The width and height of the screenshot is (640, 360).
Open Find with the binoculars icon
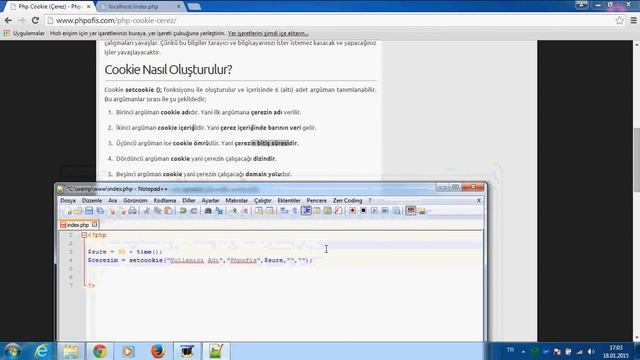(x=208, y=211)
